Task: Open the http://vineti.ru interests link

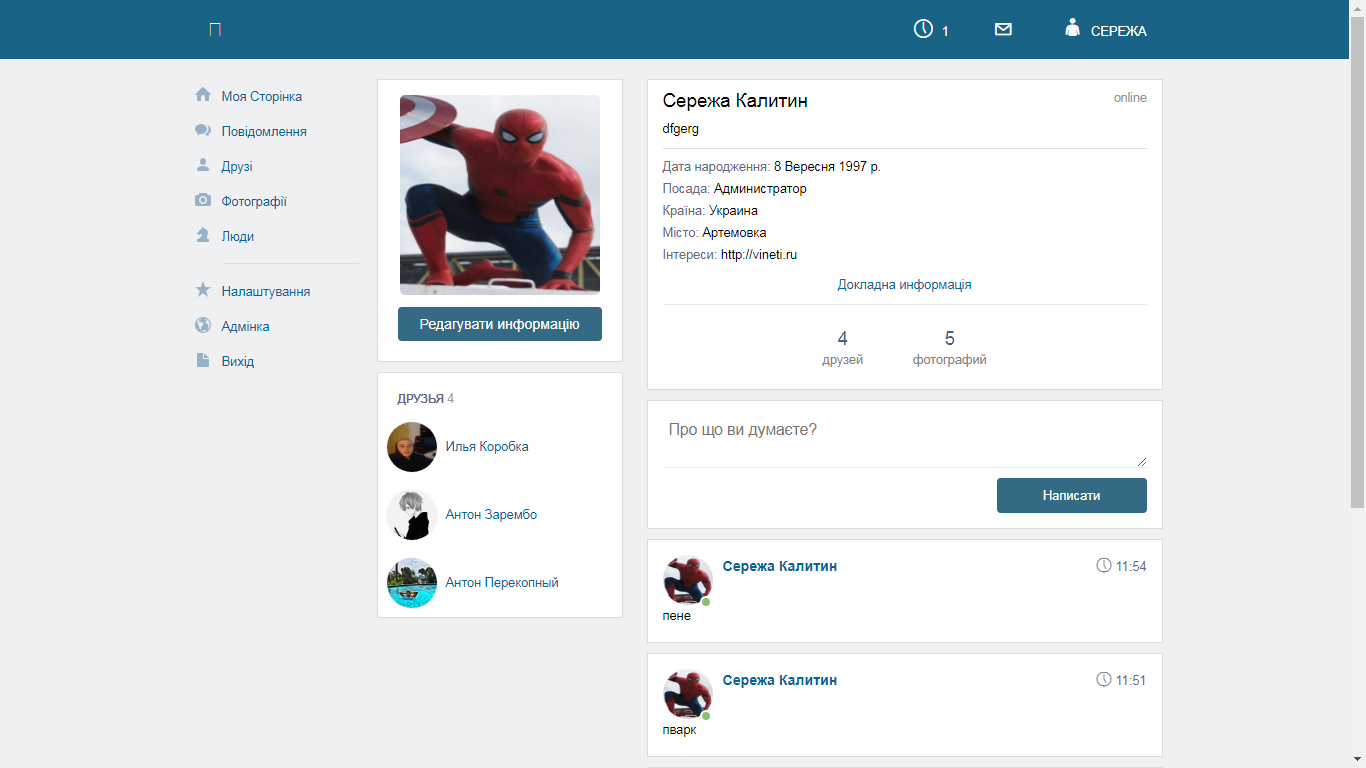Action: tap(759, 255)
